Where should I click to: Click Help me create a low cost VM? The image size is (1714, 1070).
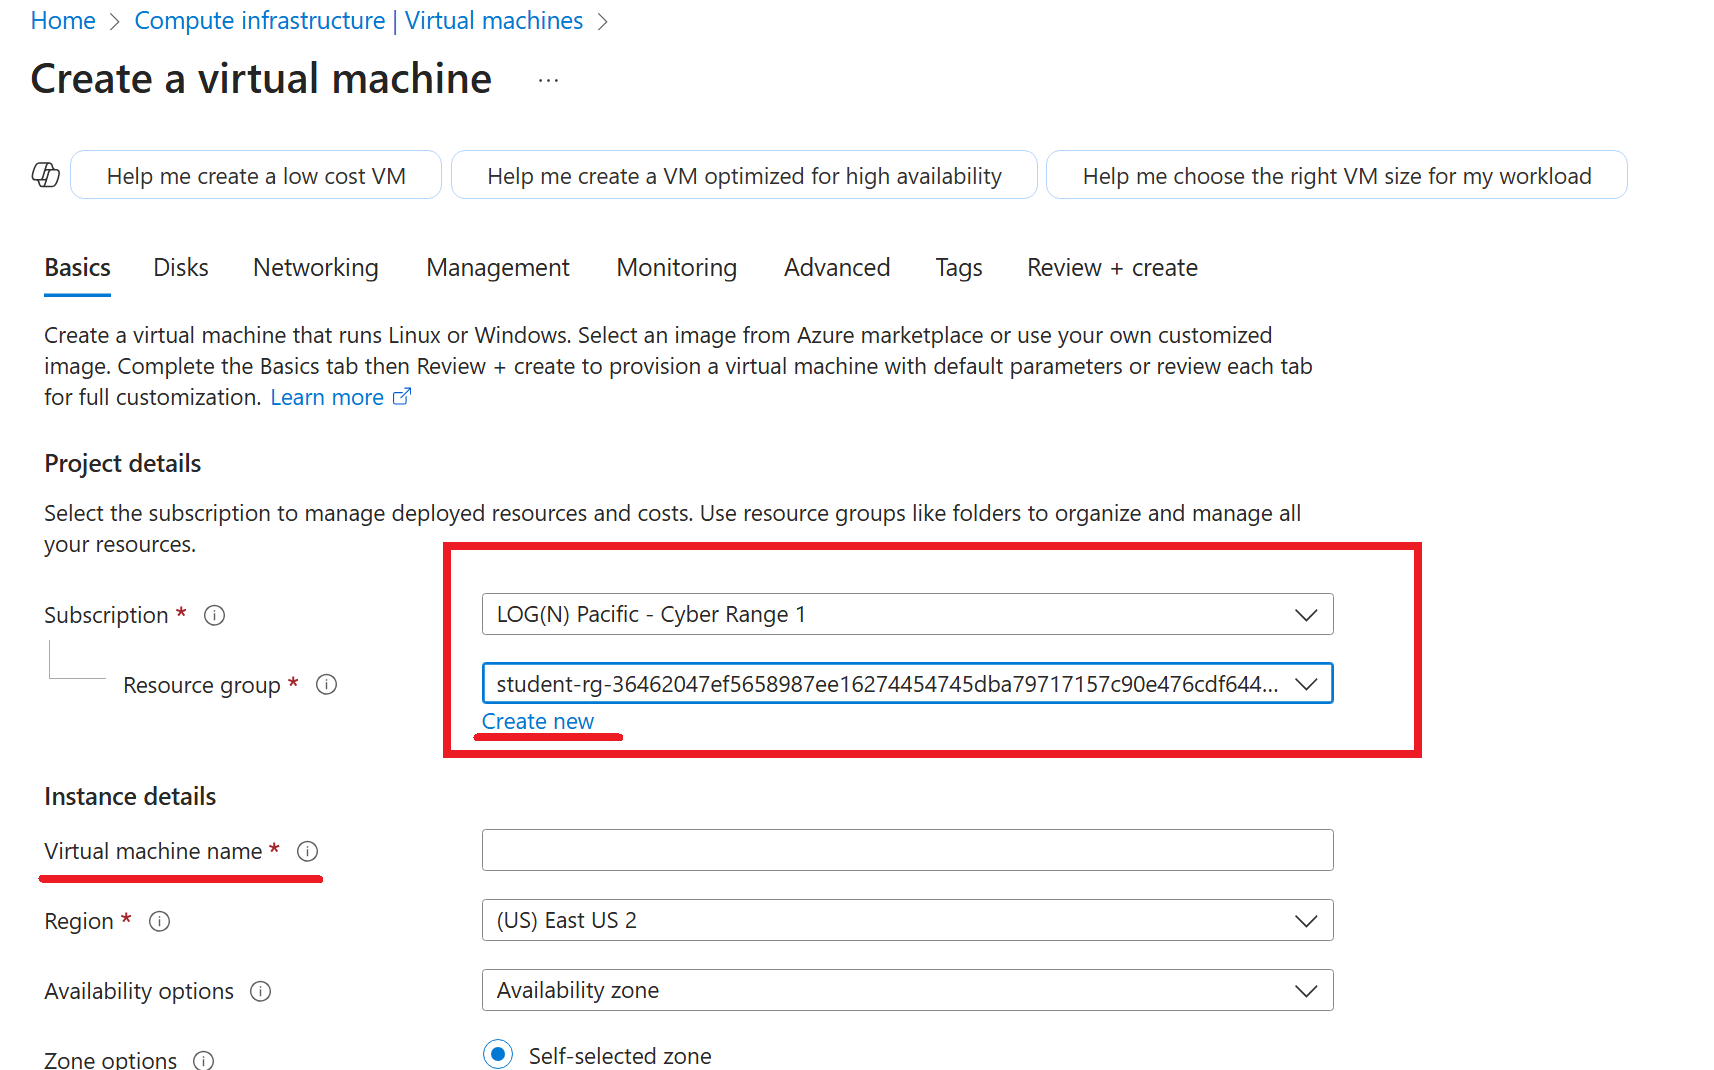[256, 175]
